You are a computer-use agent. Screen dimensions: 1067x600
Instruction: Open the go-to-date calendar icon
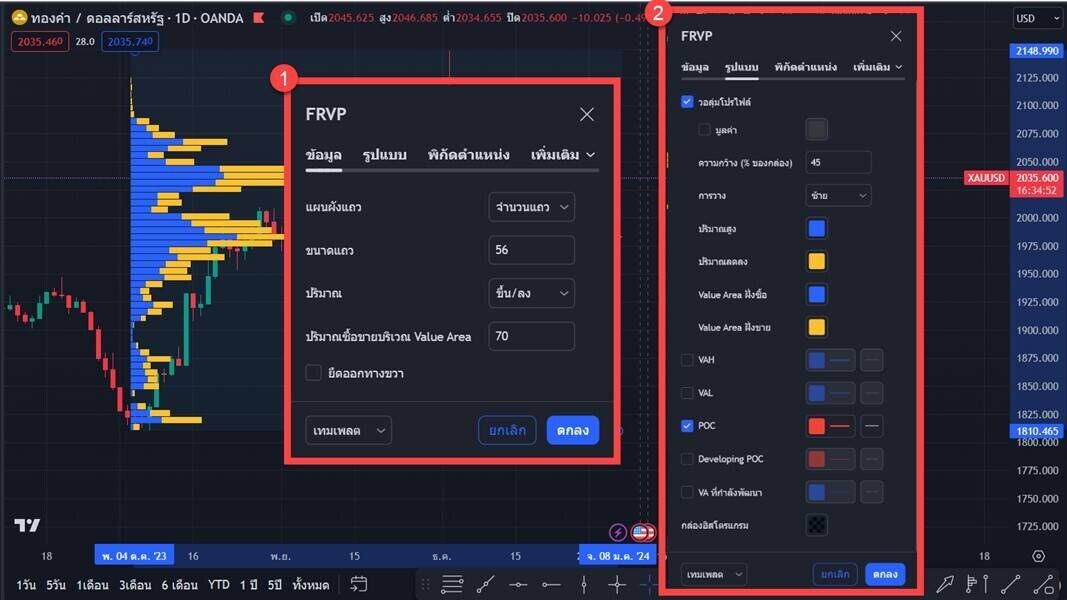tap(359, 584)
